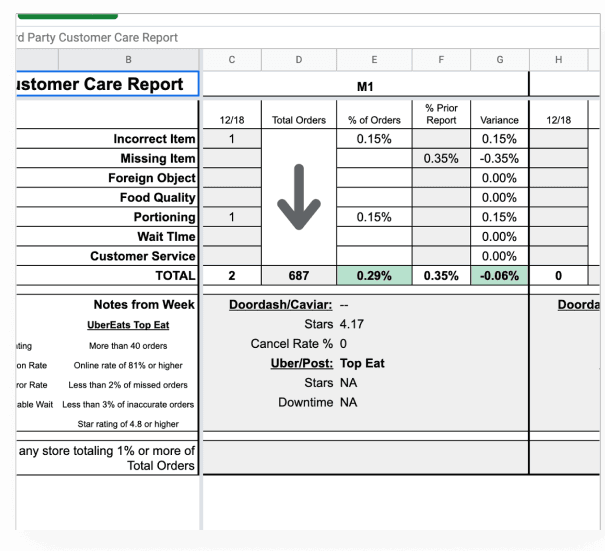Select column G header
This screenshot has height=551, width=605.
click(499, 60)
